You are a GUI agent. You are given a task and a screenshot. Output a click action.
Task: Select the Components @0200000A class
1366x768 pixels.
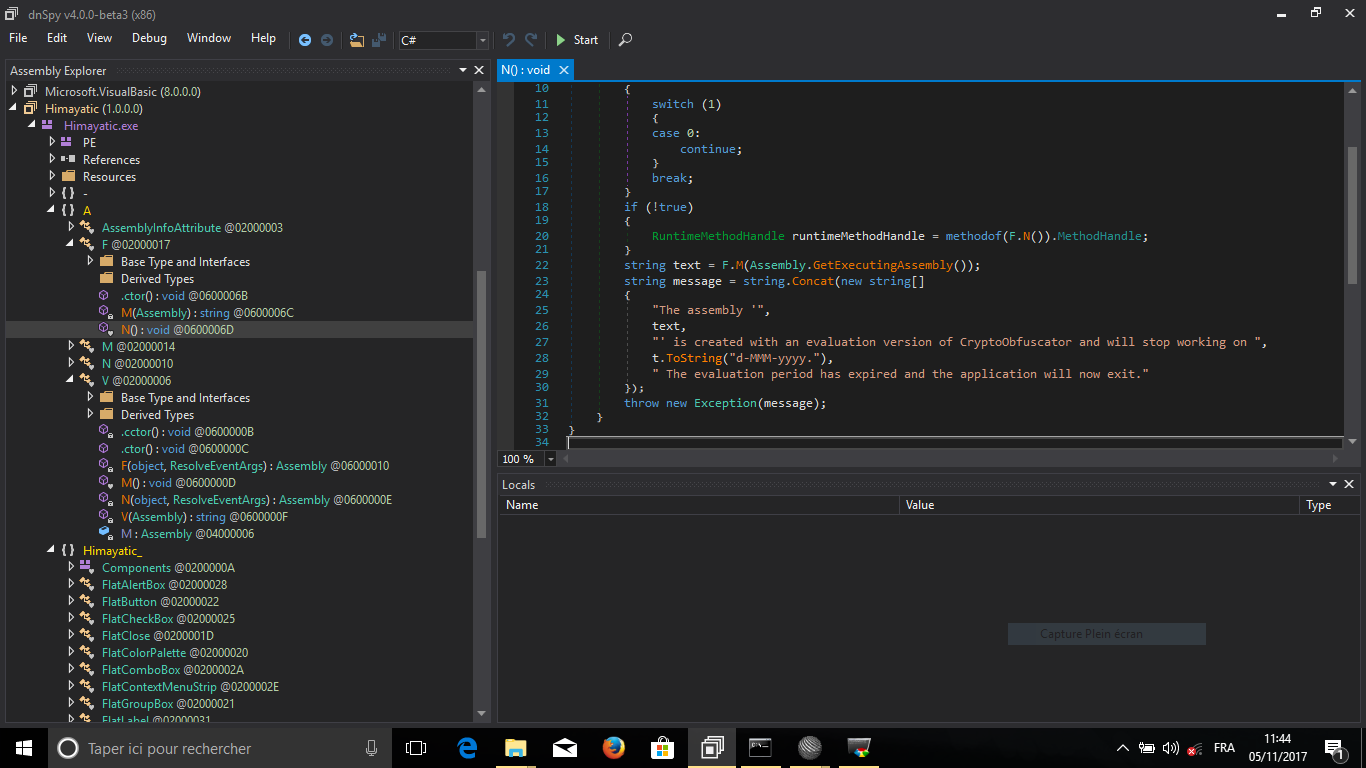[x=169, y=568]
